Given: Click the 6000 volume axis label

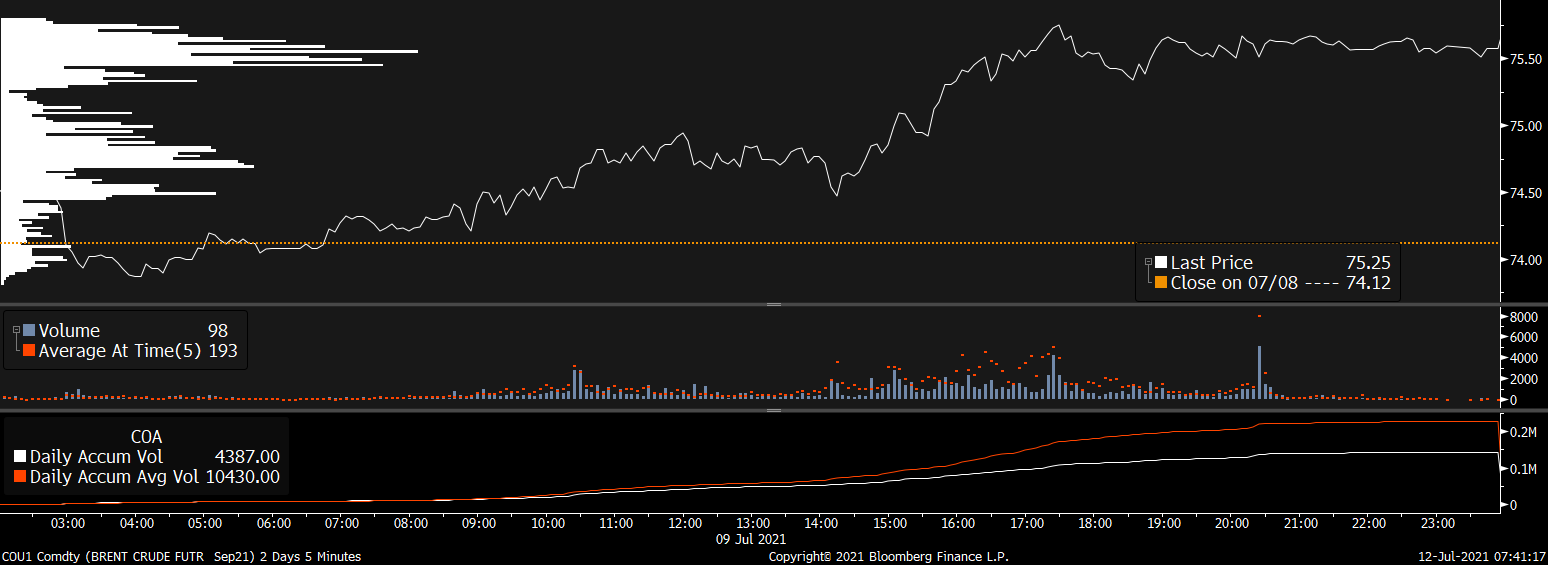Looking at the screenshot, I should [x=1523, y=337].
